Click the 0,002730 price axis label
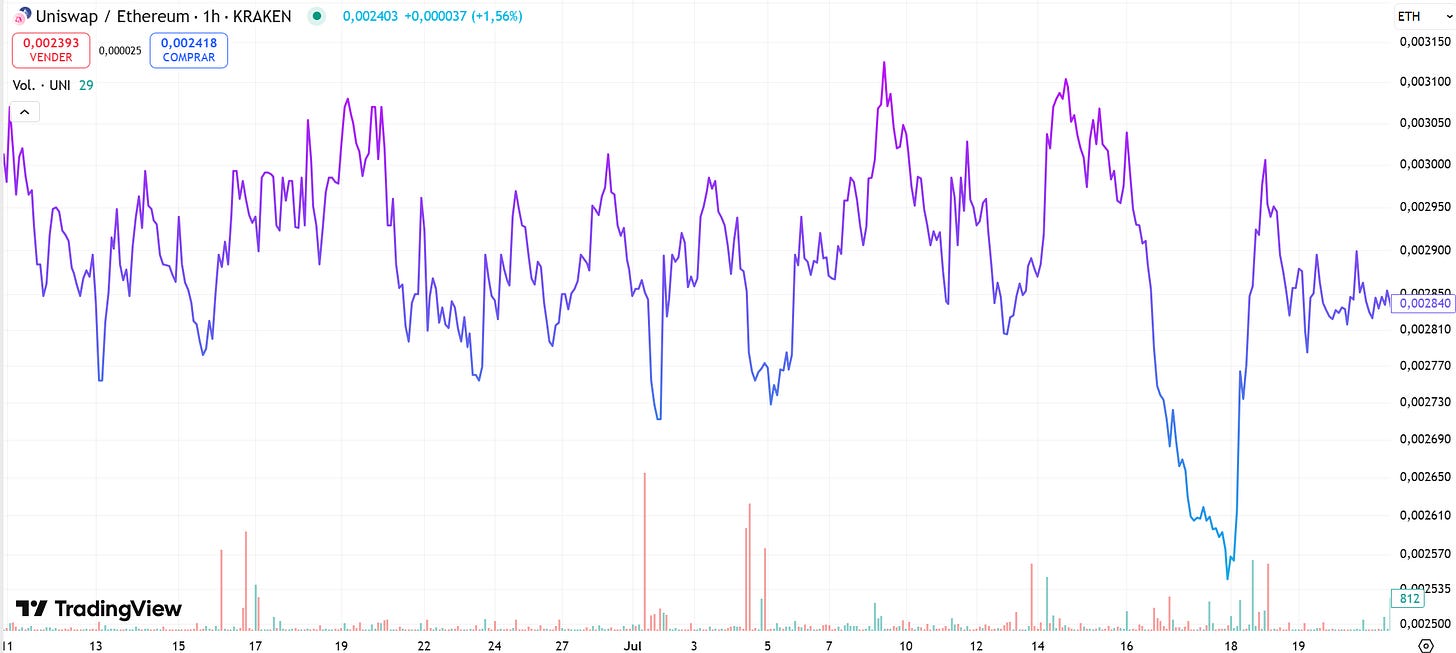The height and width of the screenshot is (653, 1456). [1424, 402]
